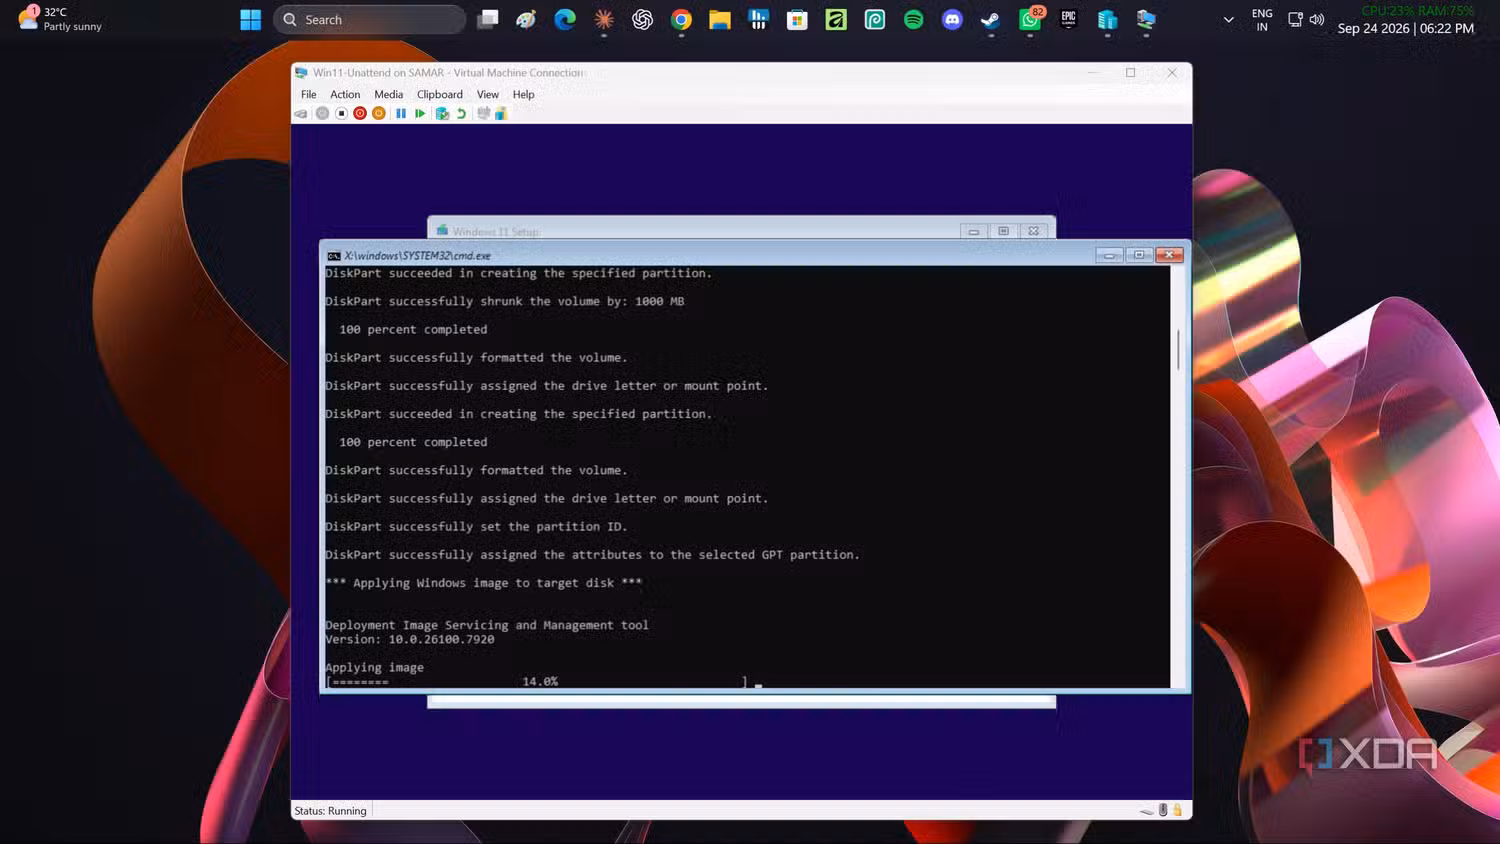Open the View menu
The image size is (1500, 844).
coord(488,95)
